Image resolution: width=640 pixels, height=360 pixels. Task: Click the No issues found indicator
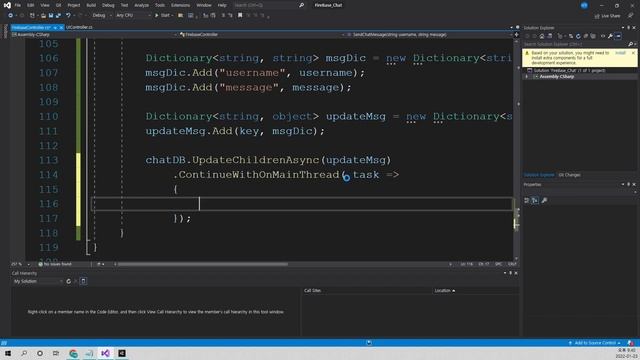55,264
